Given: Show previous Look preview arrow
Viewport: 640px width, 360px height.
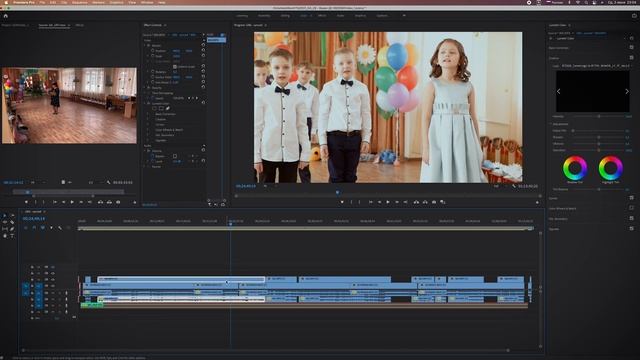Looking at the screenshot, I should click(x=558, y=91).
